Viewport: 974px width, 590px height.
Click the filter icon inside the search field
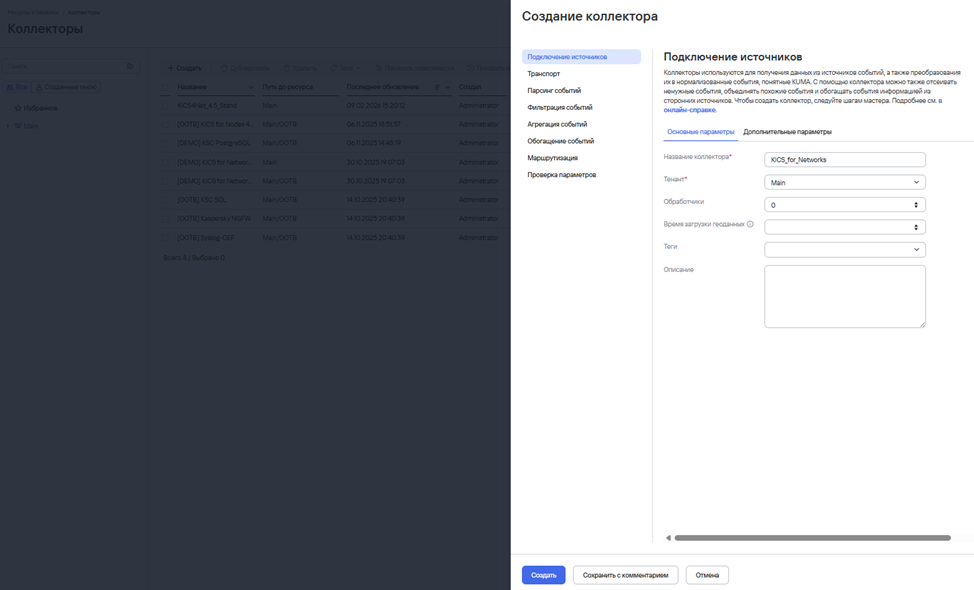tap(129, 66)
